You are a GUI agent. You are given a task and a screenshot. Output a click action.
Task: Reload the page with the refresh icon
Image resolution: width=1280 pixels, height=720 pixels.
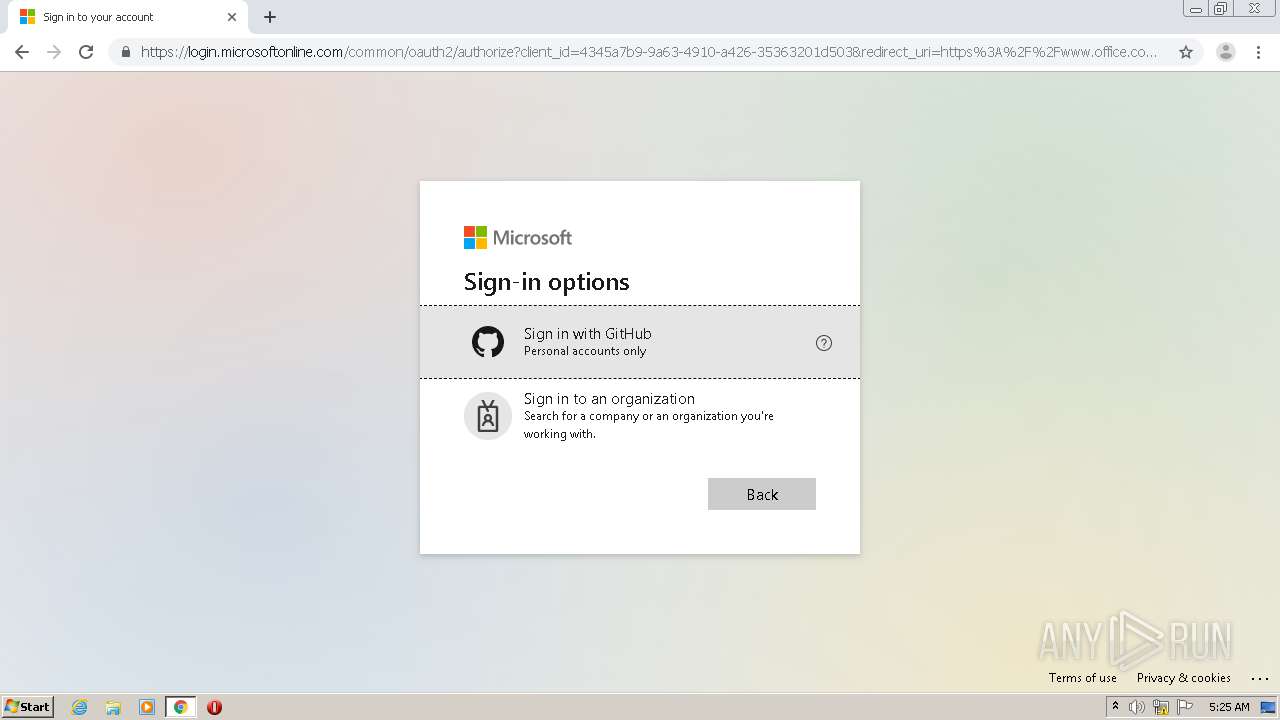[86, 52]
